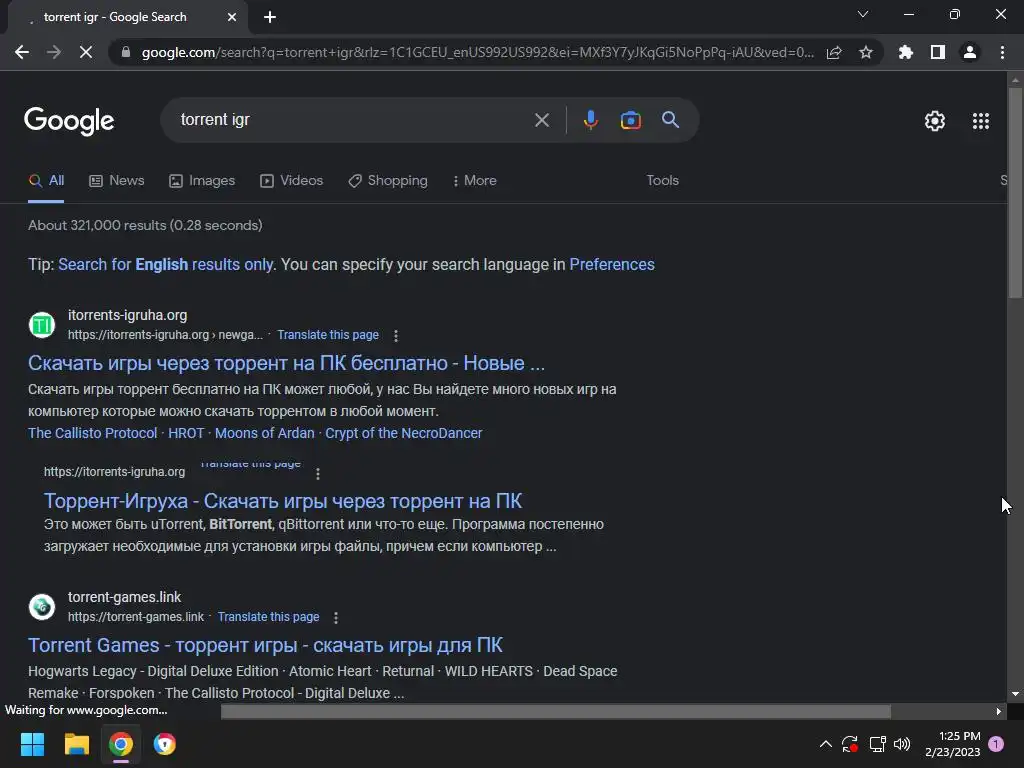Image resolution: width=1024 pixels, height=768 pixels.
Task: Open options menu for itorrents-igruha.org newga result
Action: (396, 336)
